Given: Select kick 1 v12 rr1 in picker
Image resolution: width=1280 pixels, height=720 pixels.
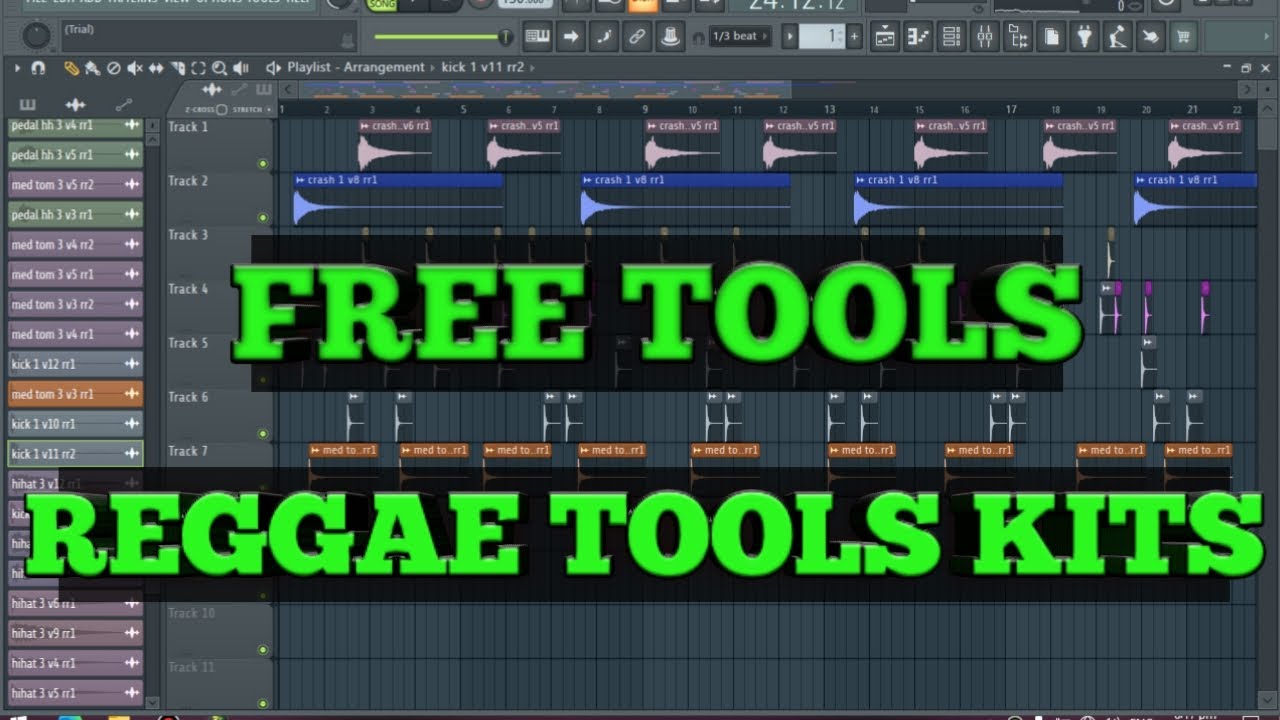Looking at the screenshot, I should coord(75,364).
